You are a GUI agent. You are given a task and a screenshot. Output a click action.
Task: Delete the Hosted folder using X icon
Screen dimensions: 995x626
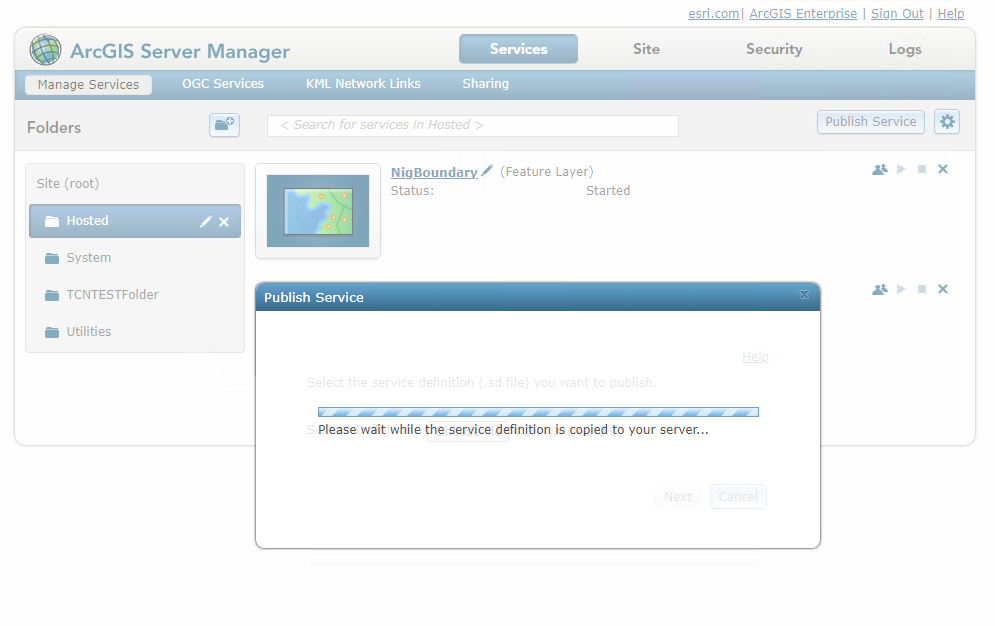tap(224, 222)
